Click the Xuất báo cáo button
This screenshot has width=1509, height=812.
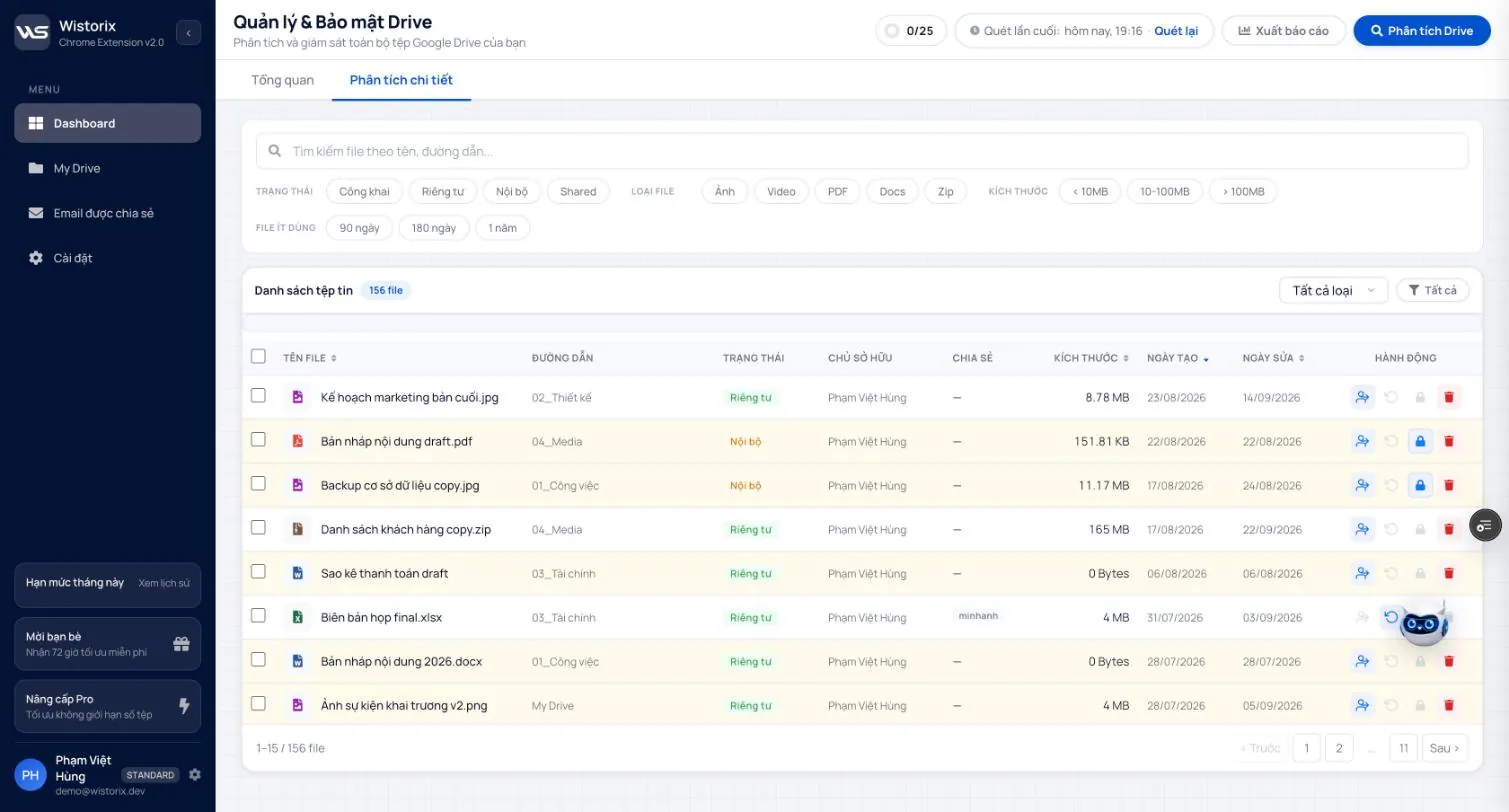point(1283,30)
